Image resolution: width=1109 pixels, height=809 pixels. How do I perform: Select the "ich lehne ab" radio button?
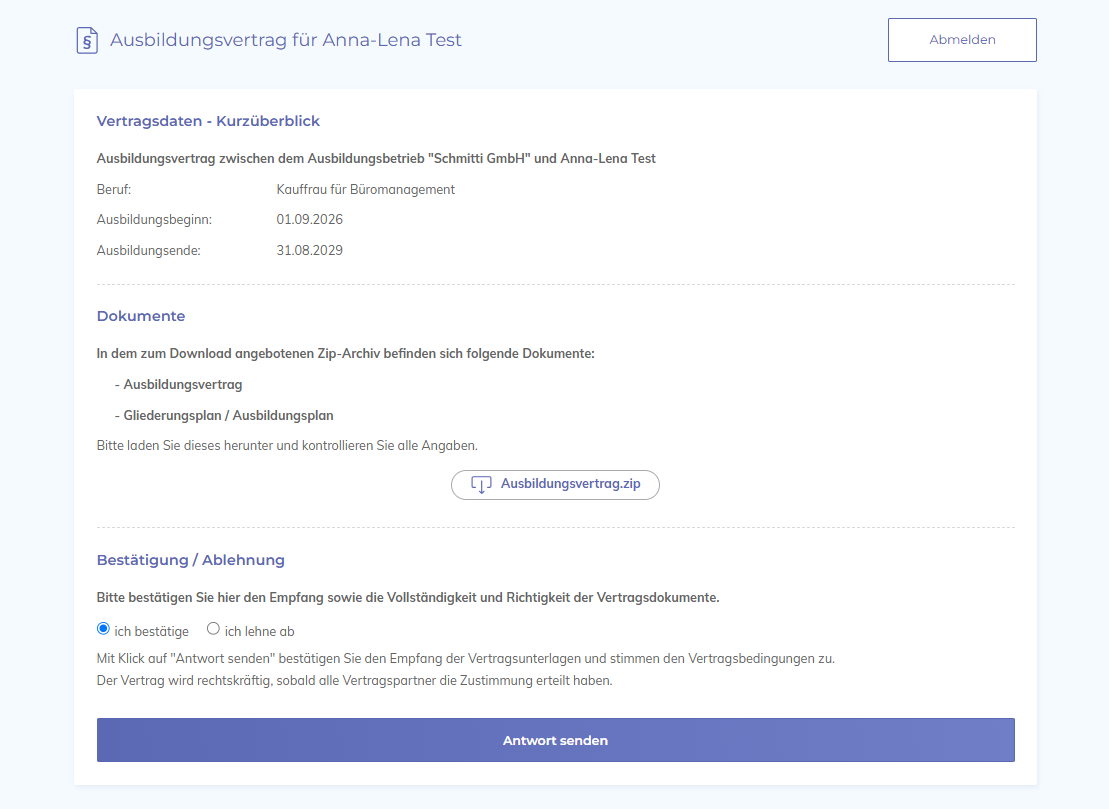(x=213, y=629)
